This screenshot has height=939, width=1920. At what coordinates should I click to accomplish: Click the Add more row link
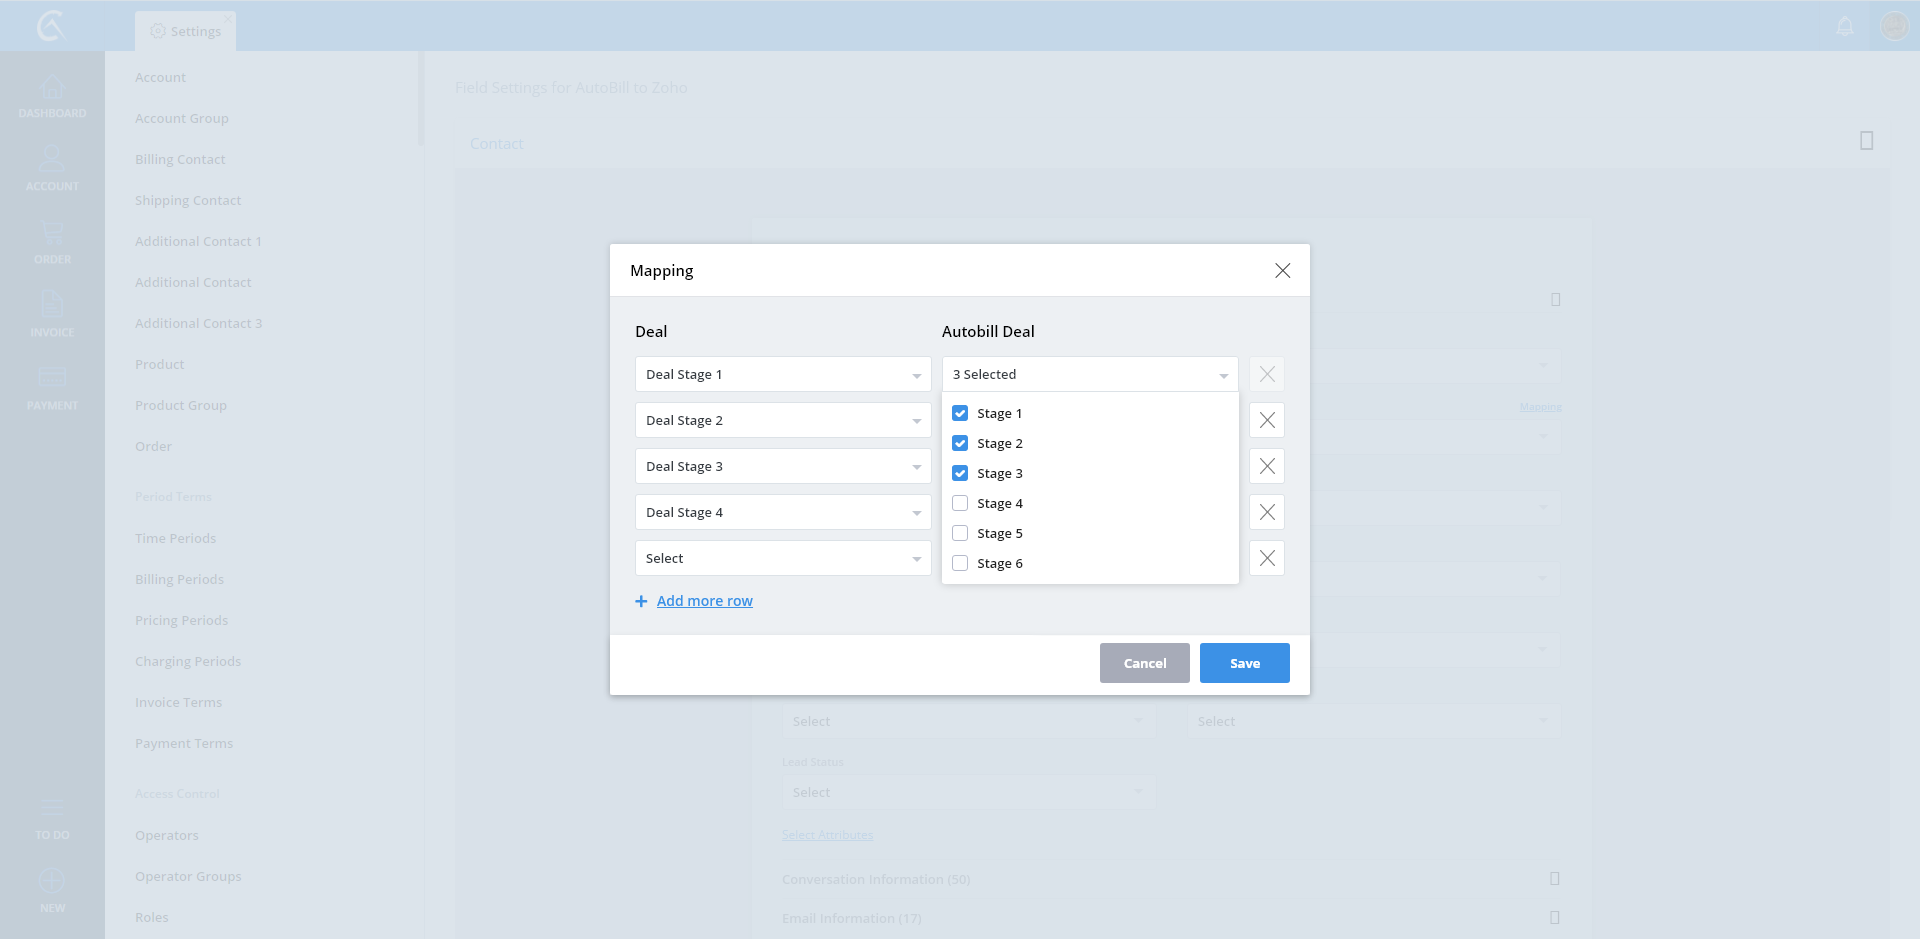click(x=704, y=601)
